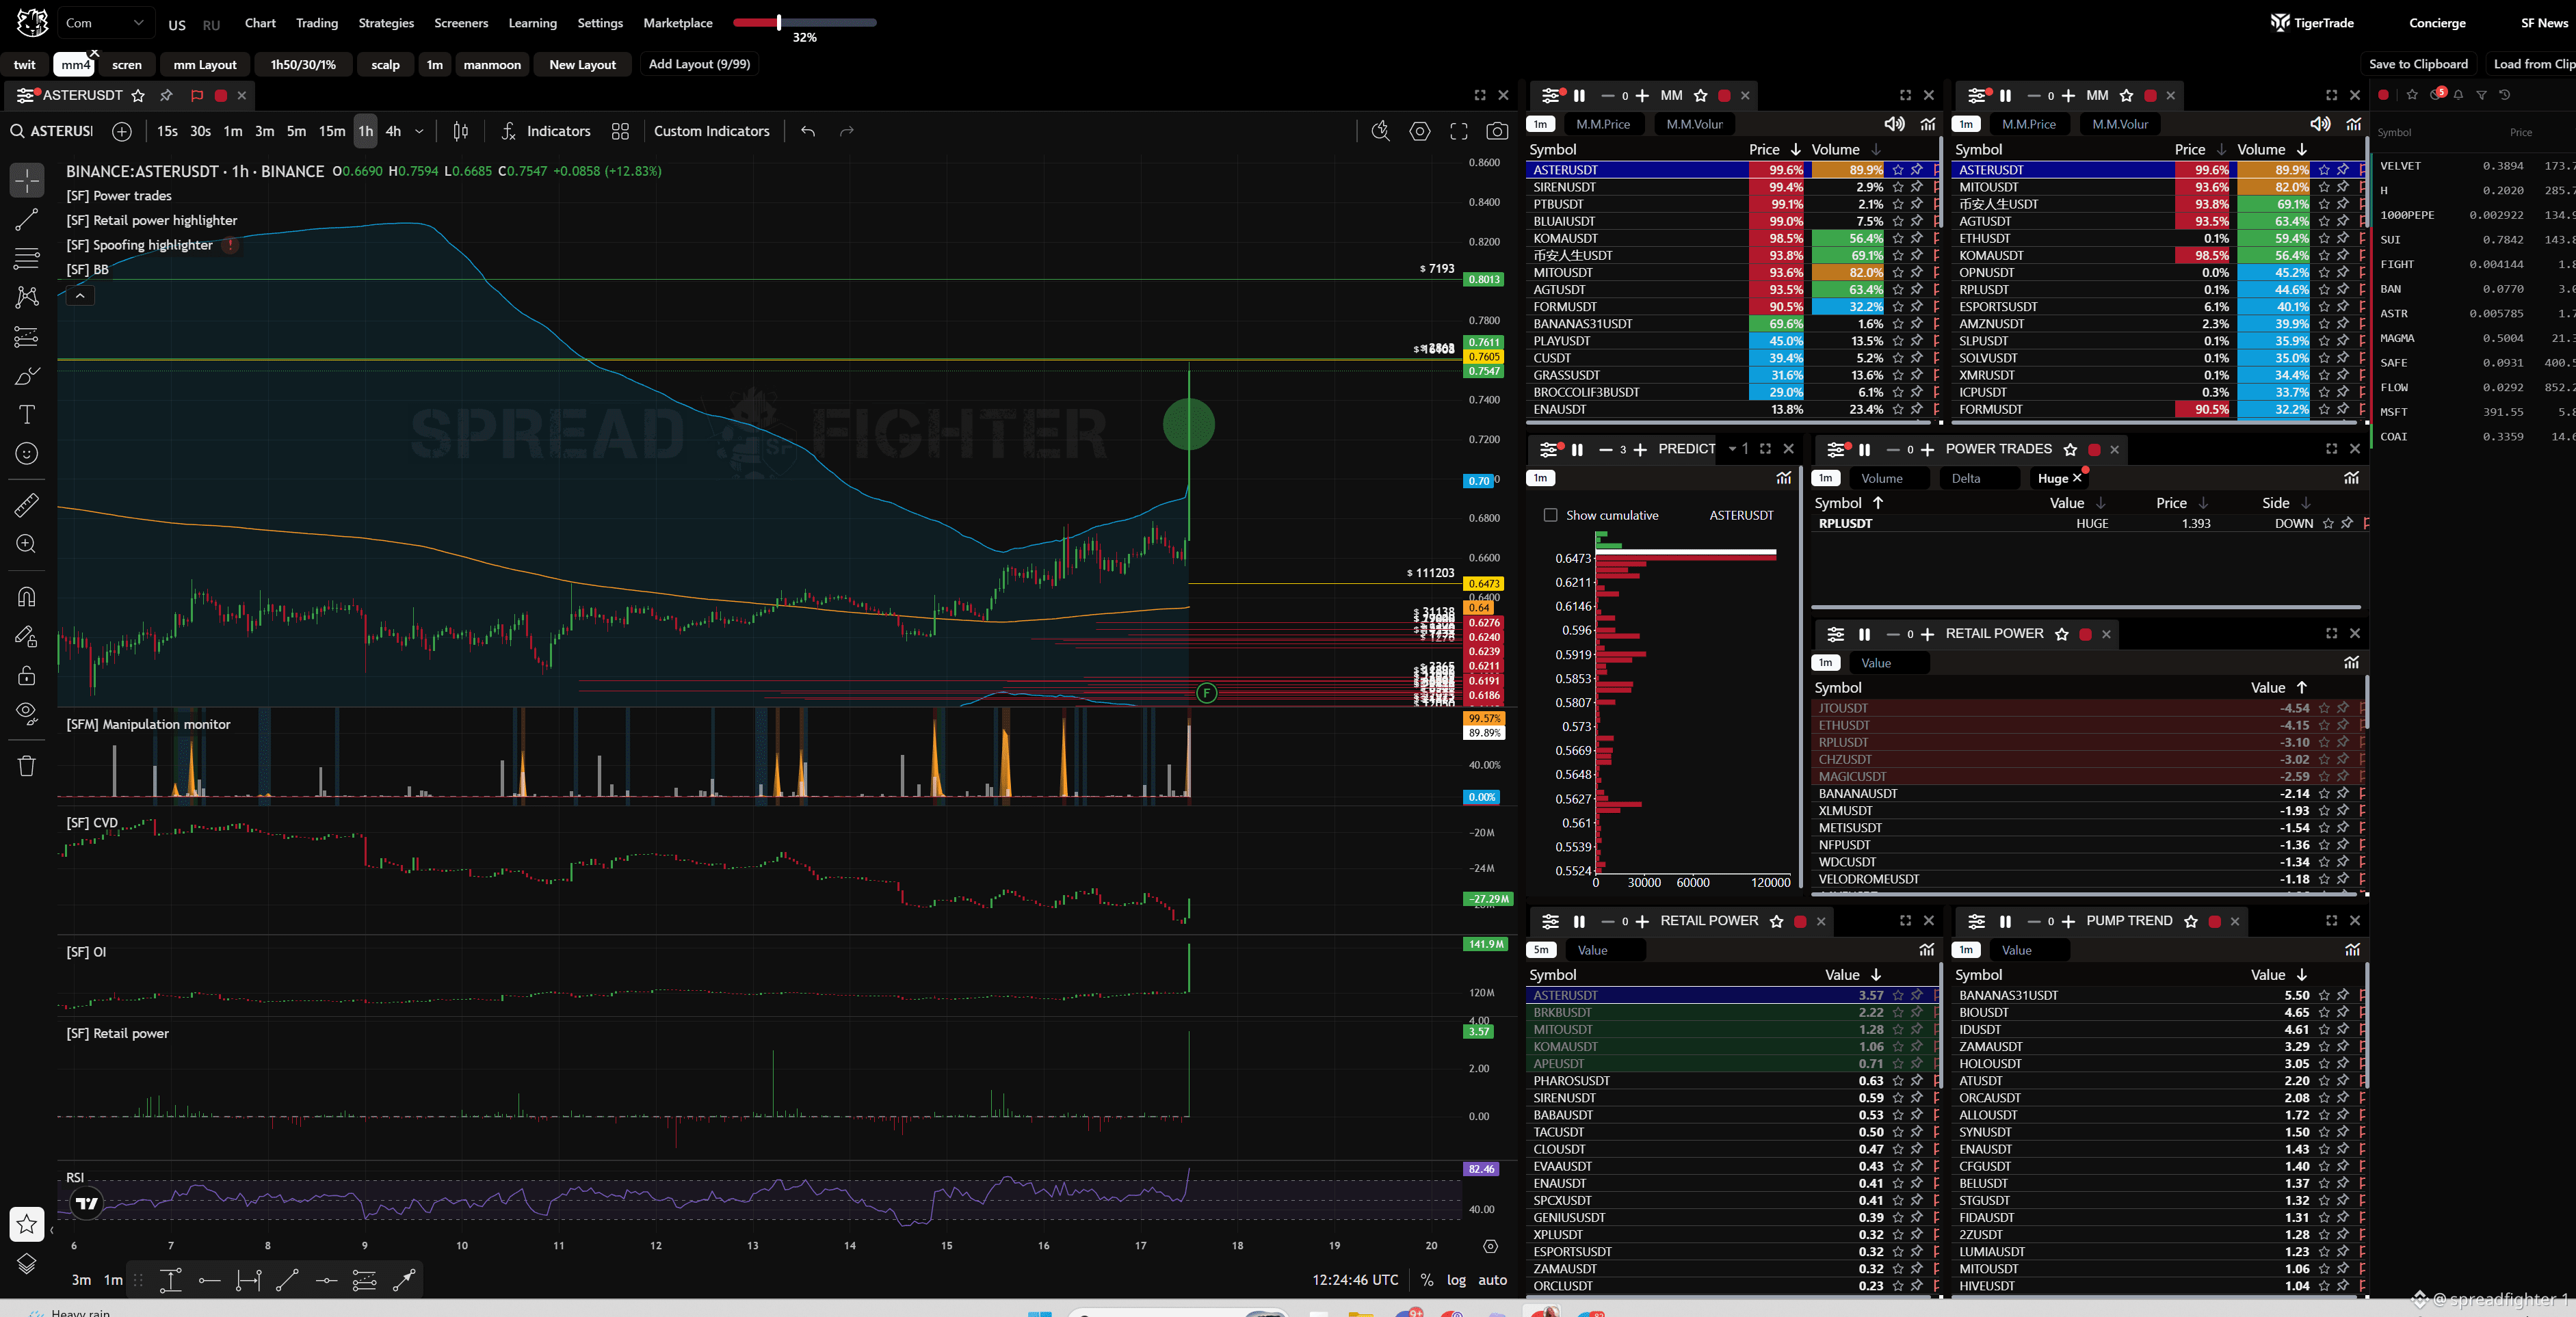Expand the timeframe list dropdown arrow
2576x1317 pixels.
tap(419, 131)
